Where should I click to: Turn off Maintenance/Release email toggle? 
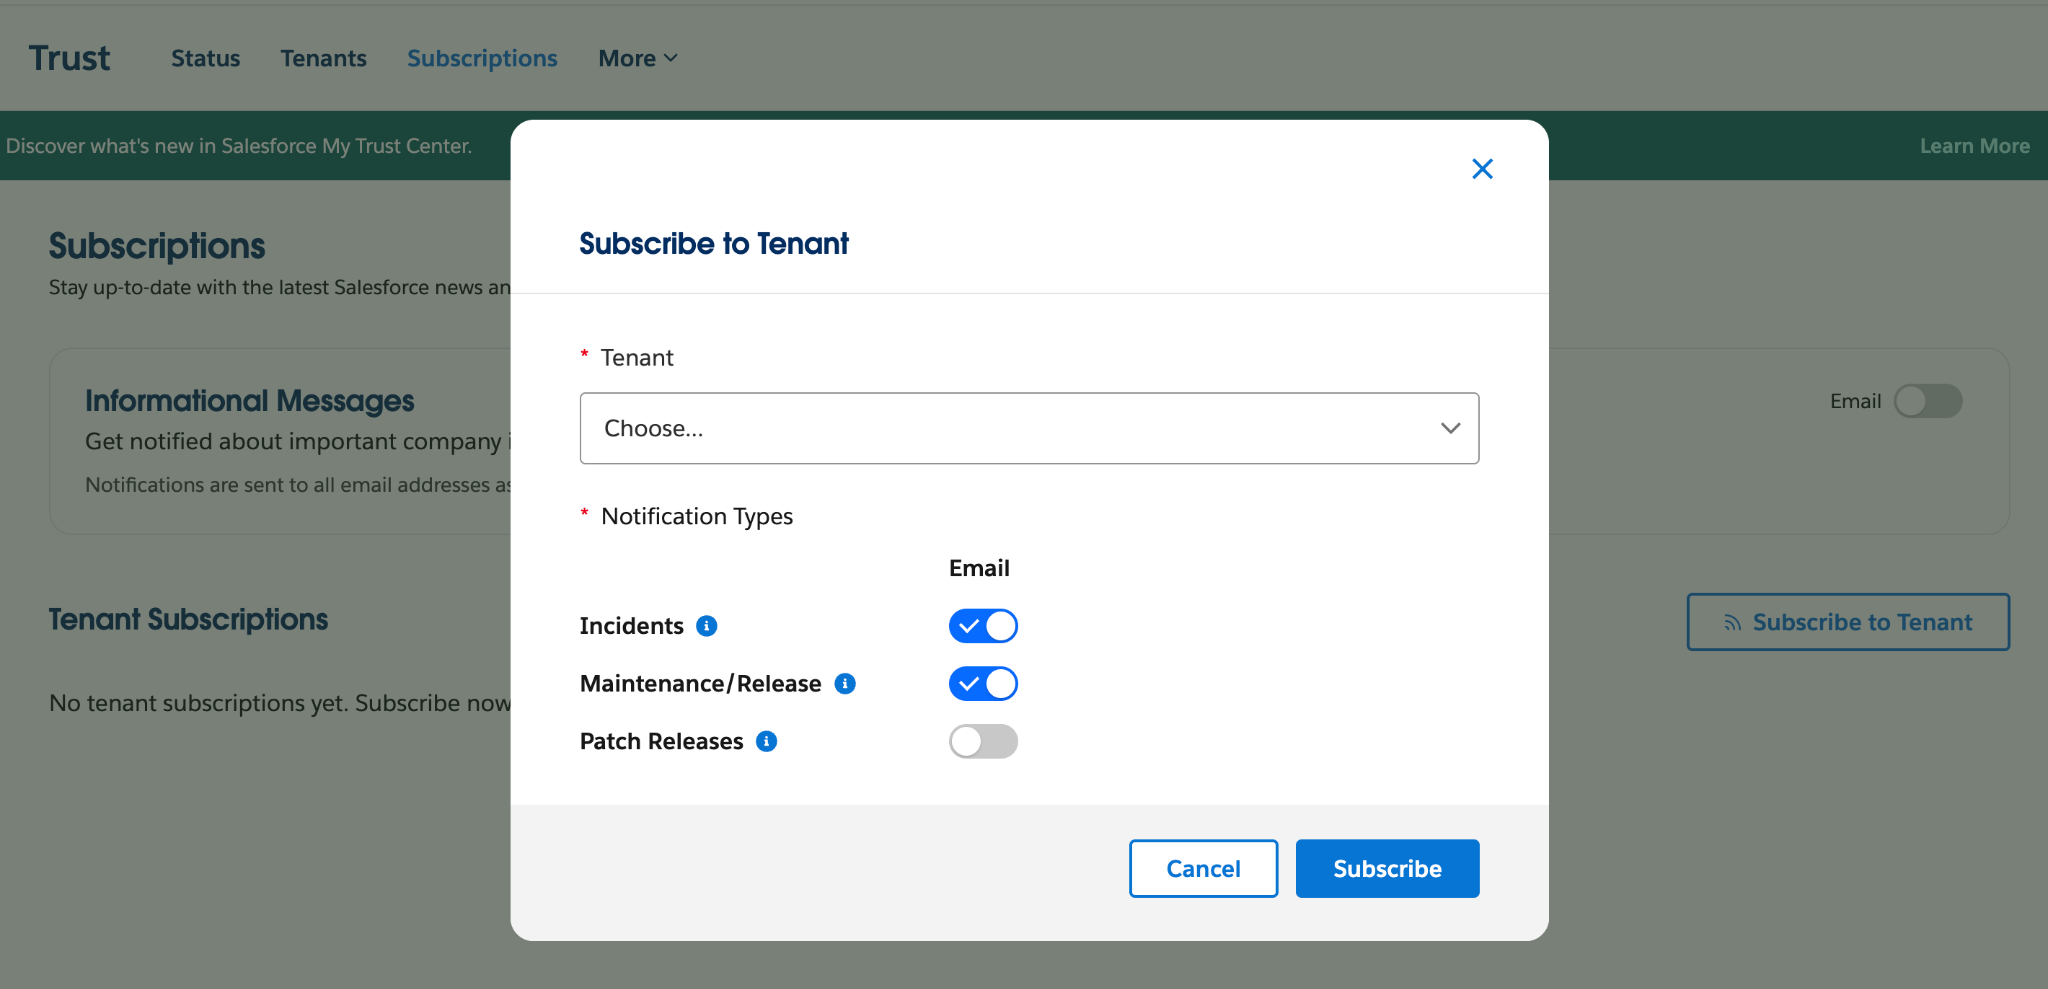pyautogui.click(x=983, y=684)
